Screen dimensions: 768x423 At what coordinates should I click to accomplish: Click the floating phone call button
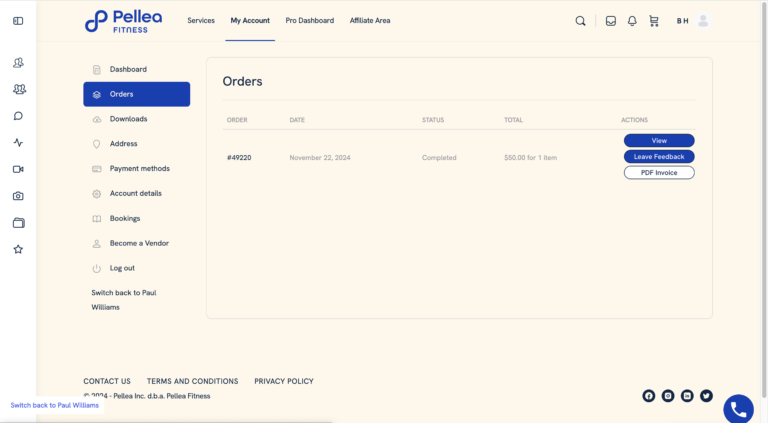pos(738,409)
